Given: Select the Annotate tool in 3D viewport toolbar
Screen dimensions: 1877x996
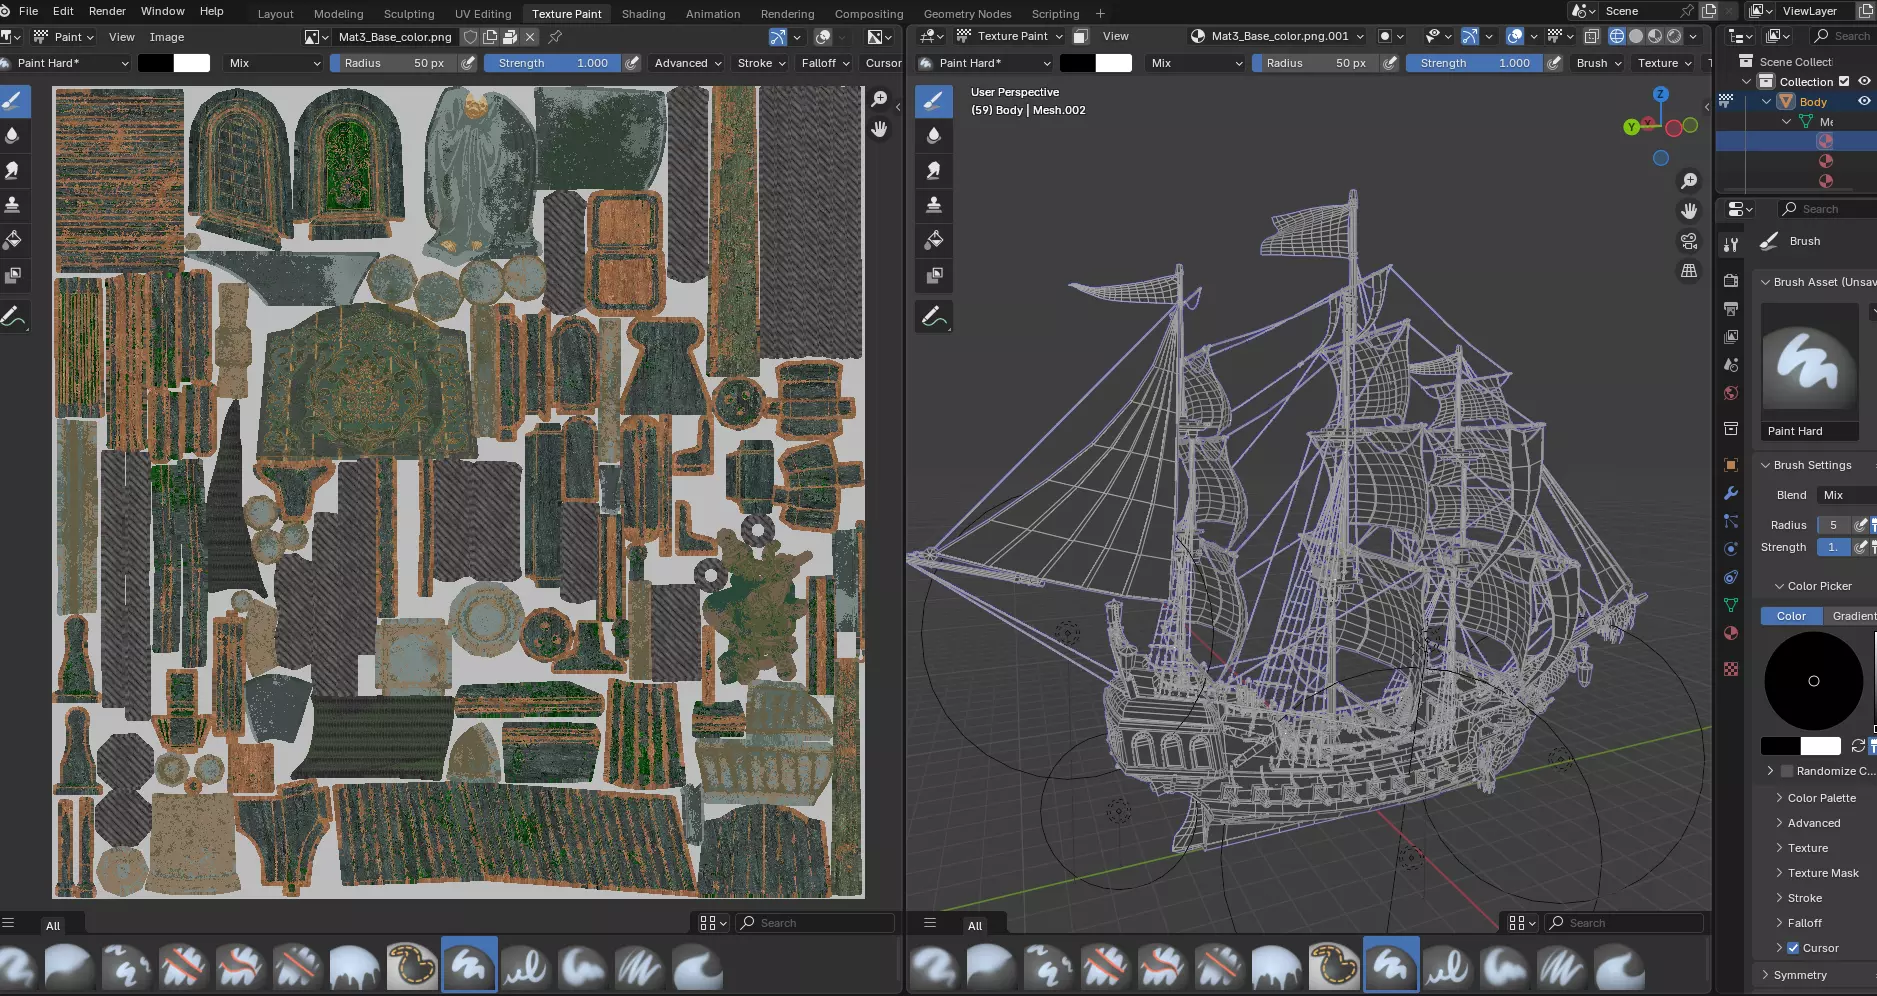Looking at the screenshot, I should coord(934,317).
